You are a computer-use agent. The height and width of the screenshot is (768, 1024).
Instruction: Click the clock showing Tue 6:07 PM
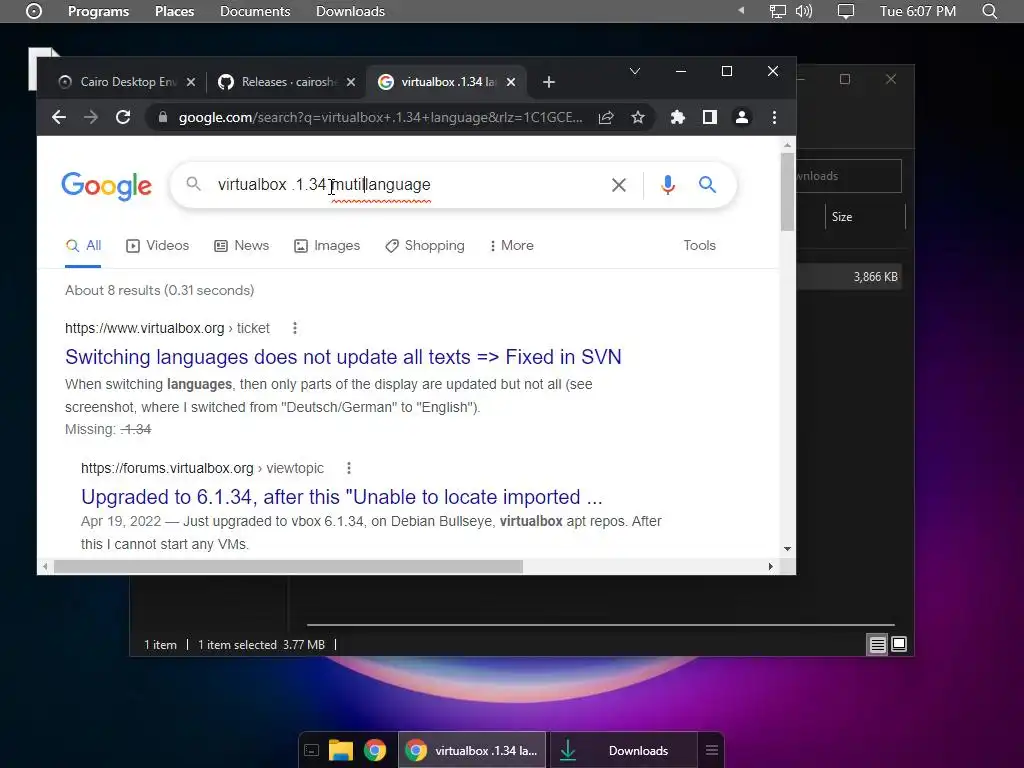918,11
